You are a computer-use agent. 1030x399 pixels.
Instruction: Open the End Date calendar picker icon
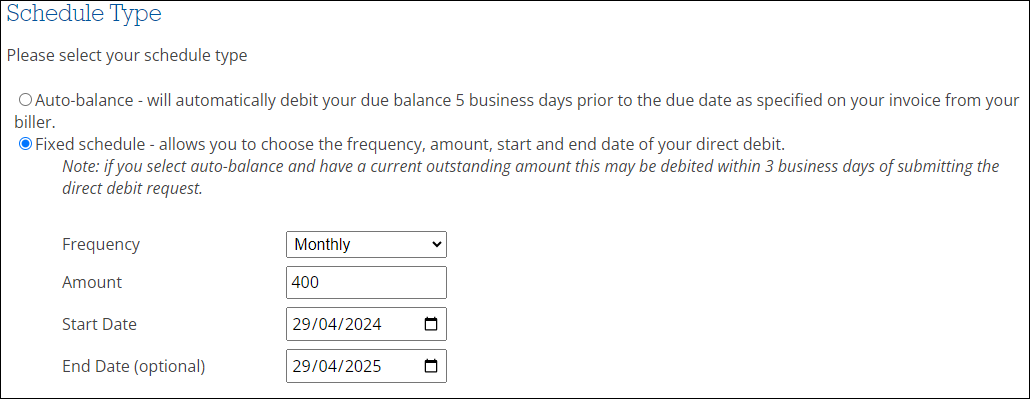click(x=431, y=366)
